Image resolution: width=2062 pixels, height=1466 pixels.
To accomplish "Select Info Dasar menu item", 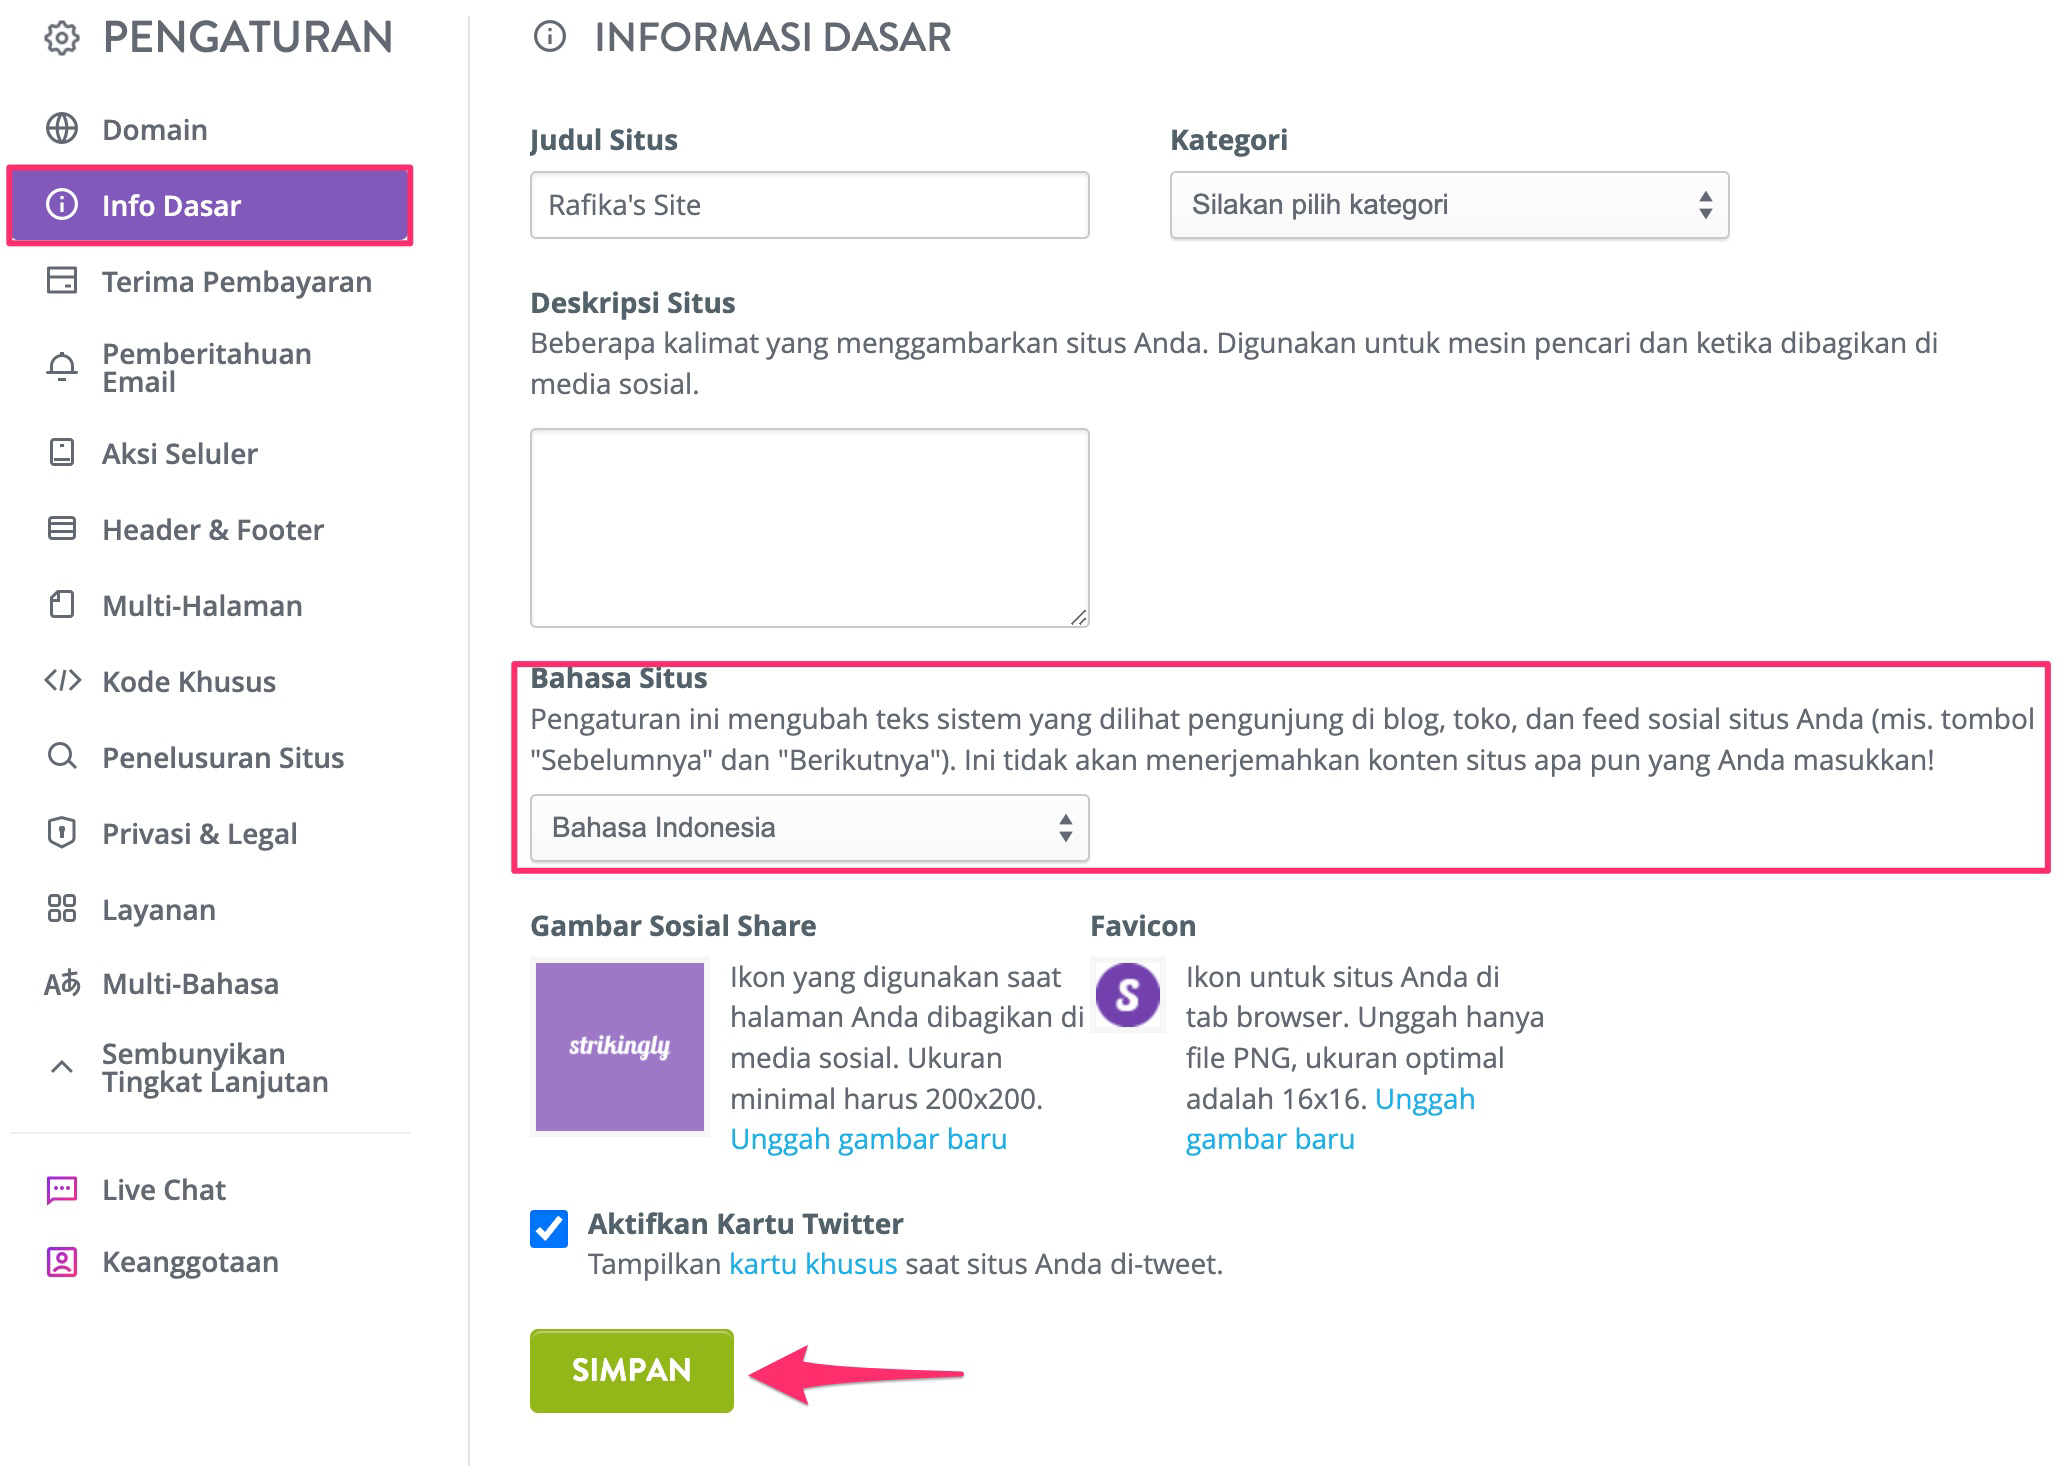I will pos(210,205).
